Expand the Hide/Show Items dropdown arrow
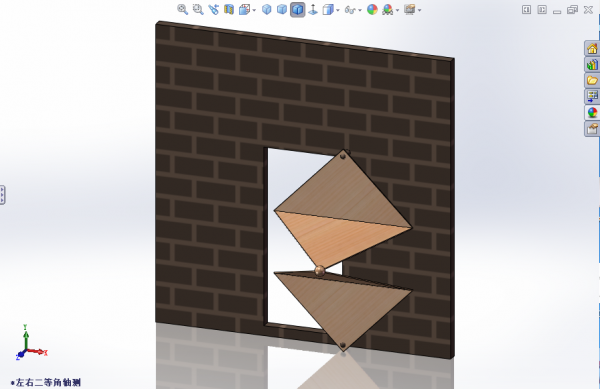The height and width of the screenshot is (389, 600). tap(360, 10)
